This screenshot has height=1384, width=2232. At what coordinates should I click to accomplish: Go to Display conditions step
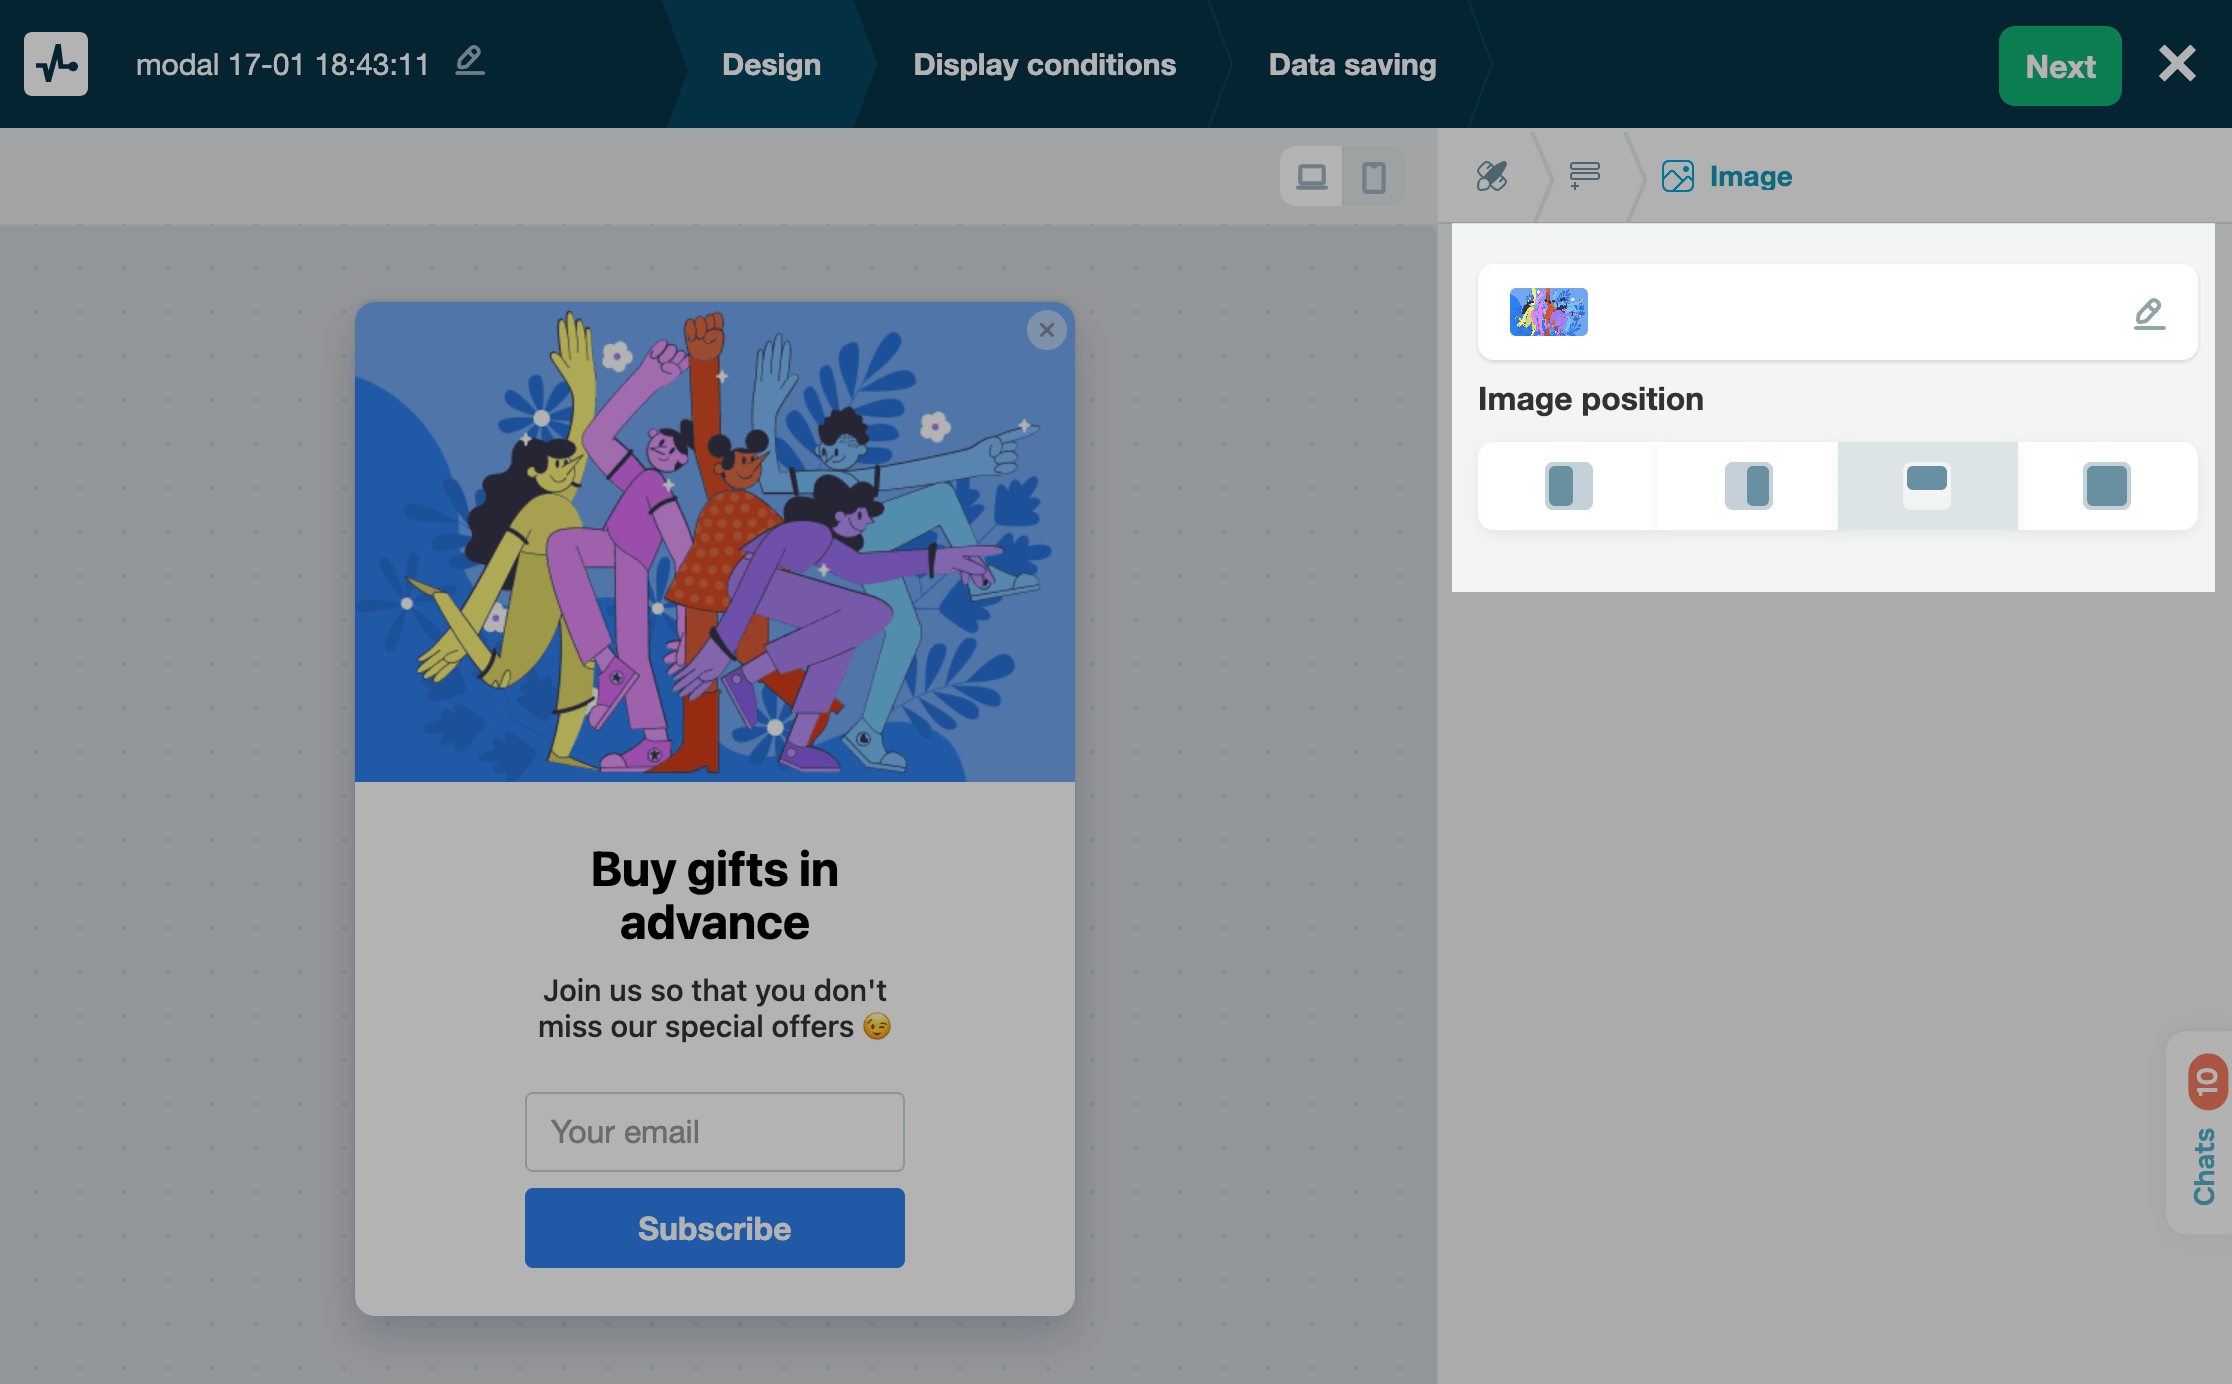point(1044,65)
